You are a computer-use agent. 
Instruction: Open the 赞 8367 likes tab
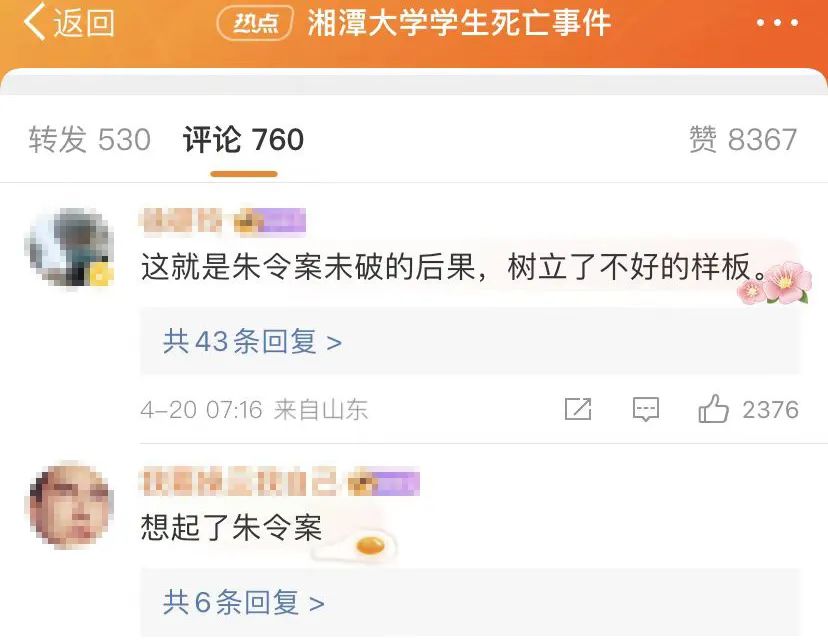pos(743,140)
